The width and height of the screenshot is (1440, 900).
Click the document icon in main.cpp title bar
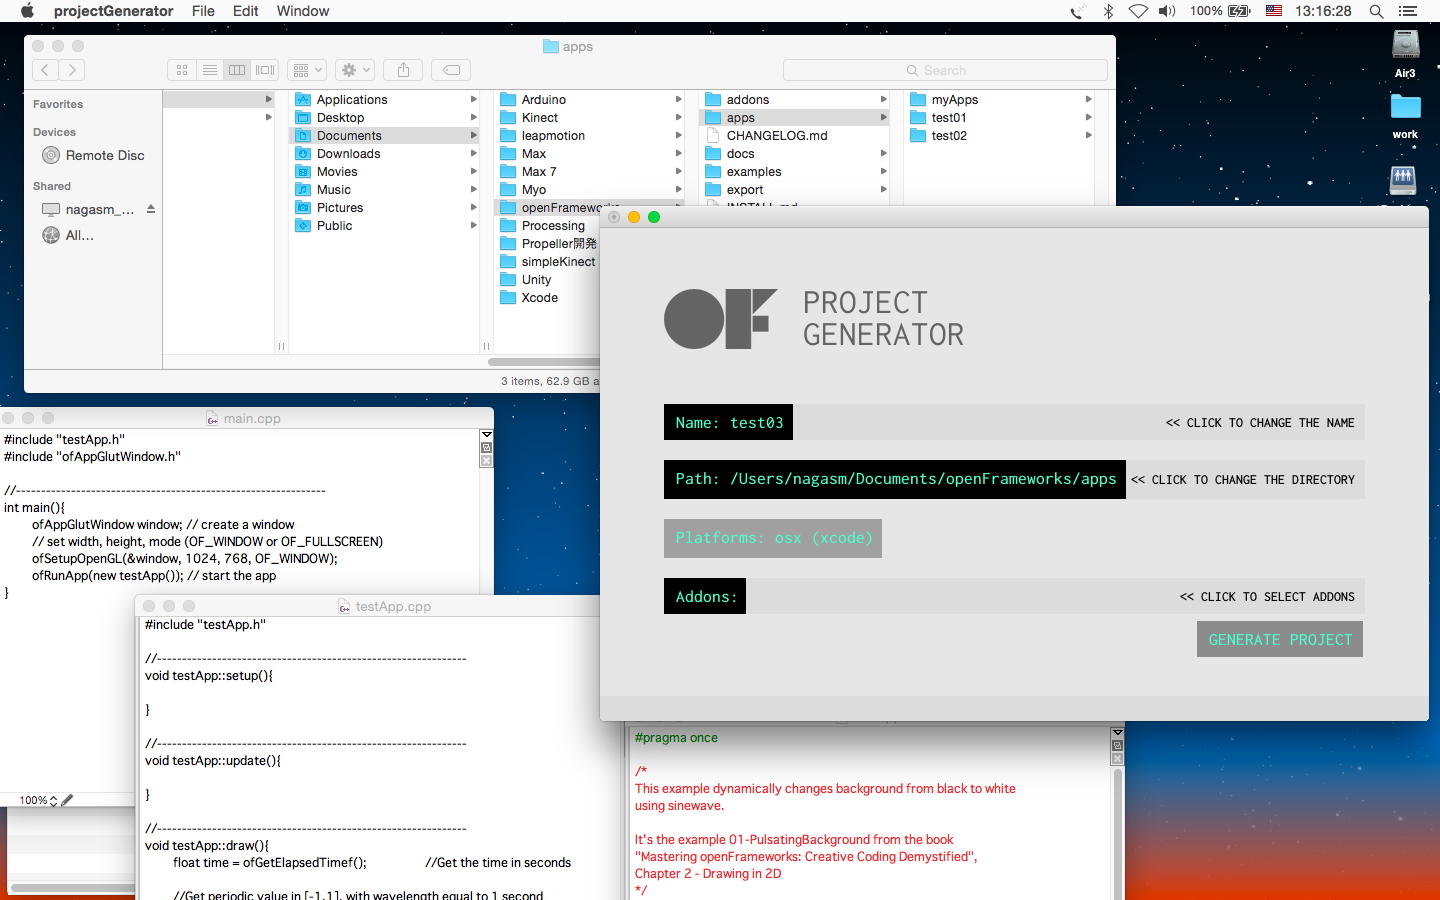coord(212,419)
